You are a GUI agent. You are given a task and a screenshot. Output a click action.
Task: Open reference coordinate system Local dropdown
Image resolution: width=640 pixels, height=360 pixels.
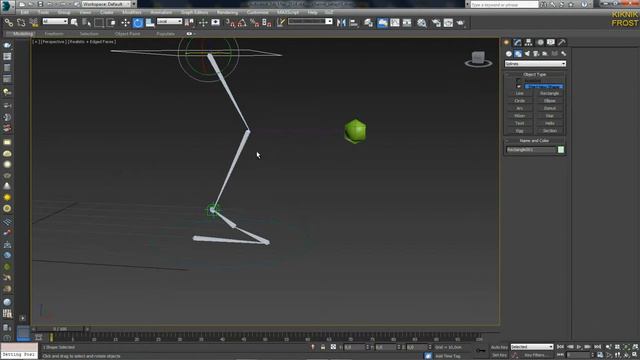(169, 21)
